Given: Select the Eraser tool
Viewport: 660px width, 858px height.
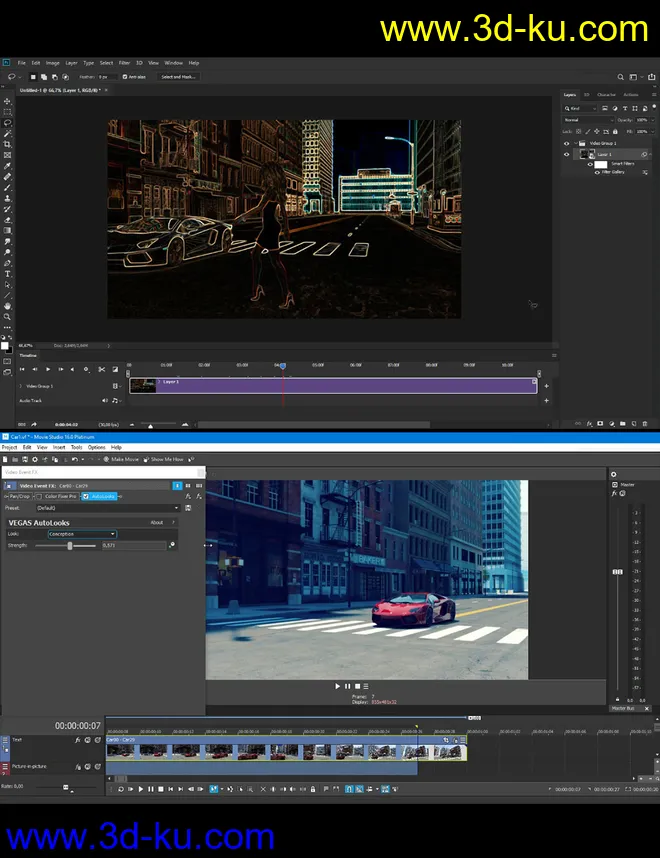Looking at the screenshot, I should (x=8, y=219).
